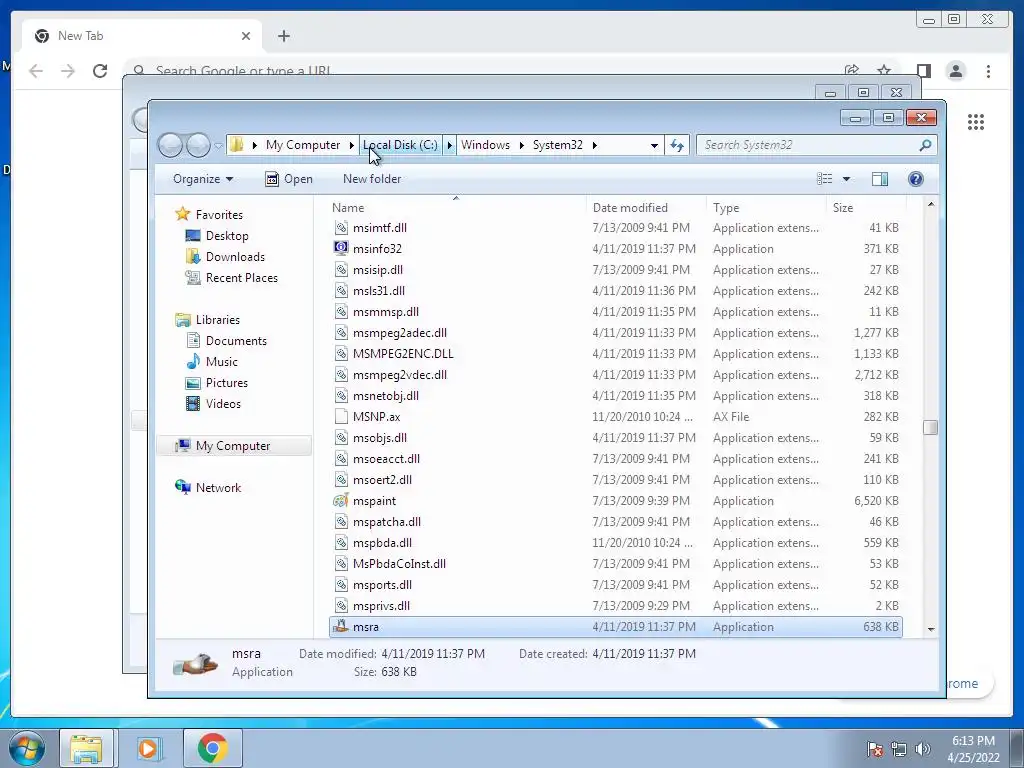Image resolution: width=1024 pixels, height=768 pixels.
Task: Click the New folder button
Action: (x=372, y=179)
